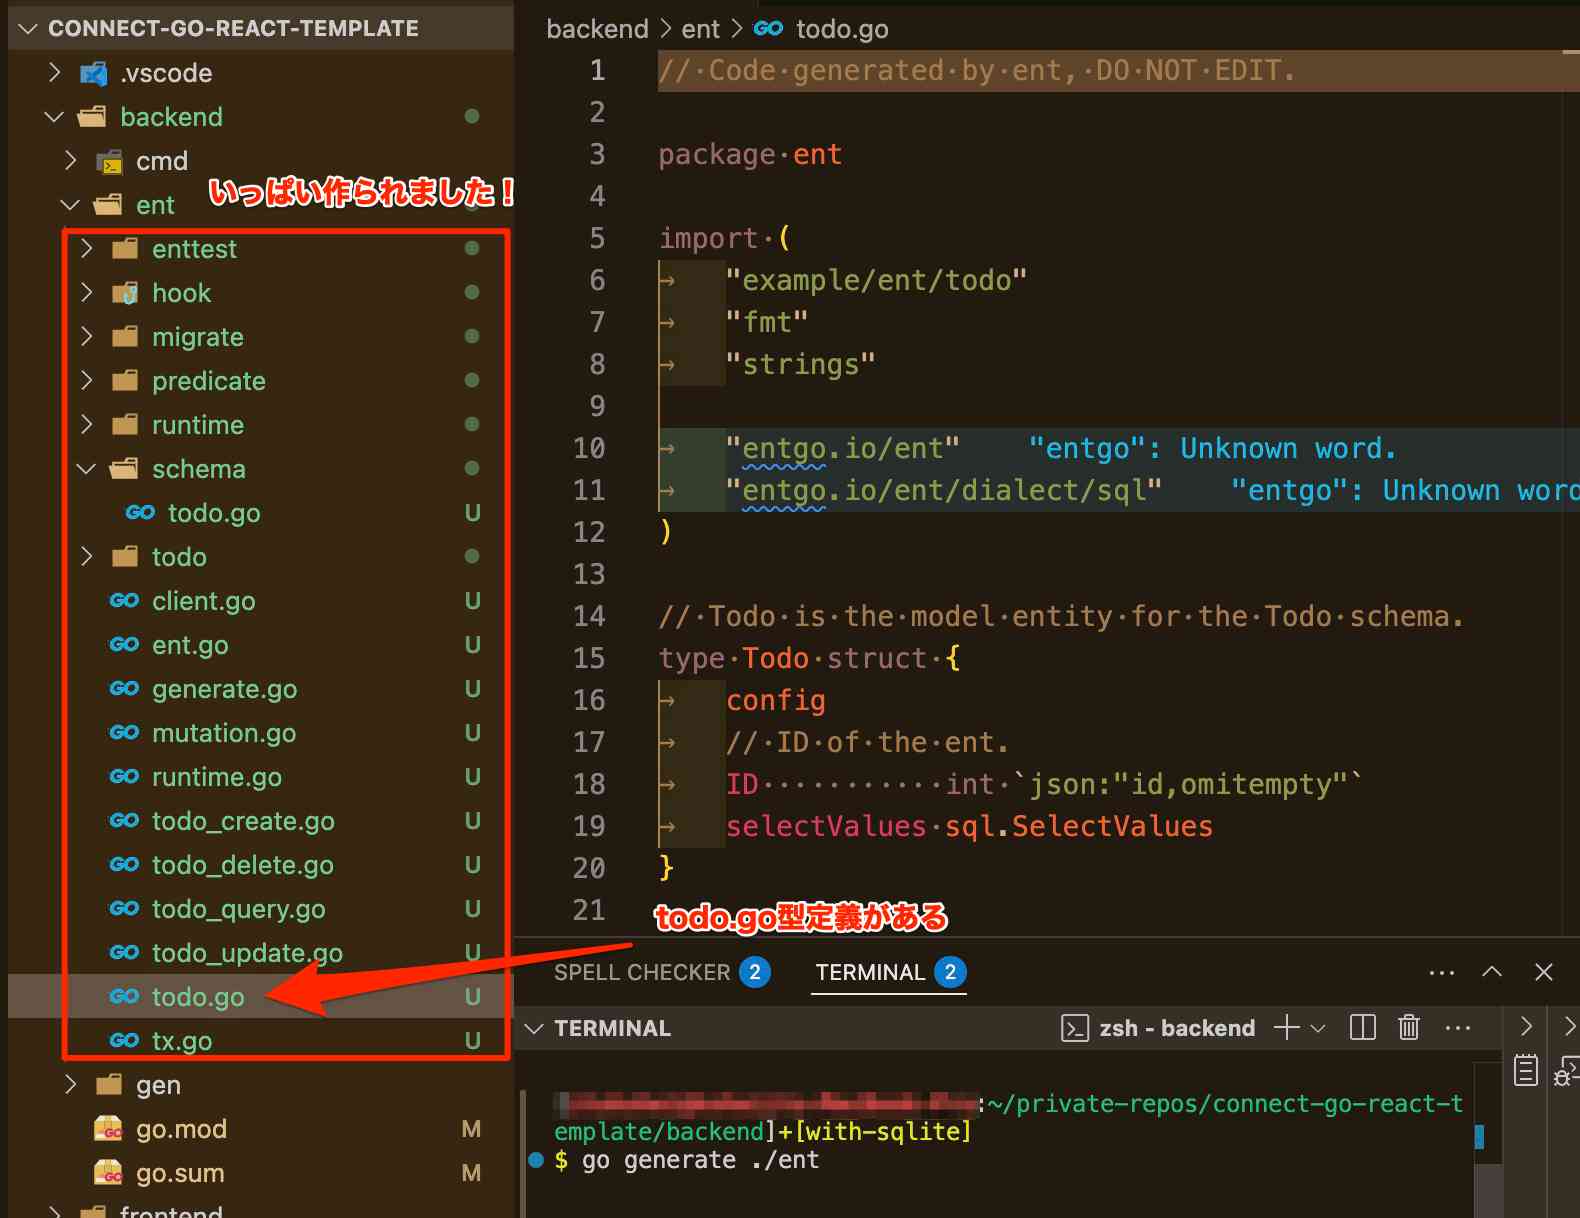The width and height of the screenshot is (1580, 1218).
Task: Click the zsh terminal shell icon
Action: (1074, 1028)
